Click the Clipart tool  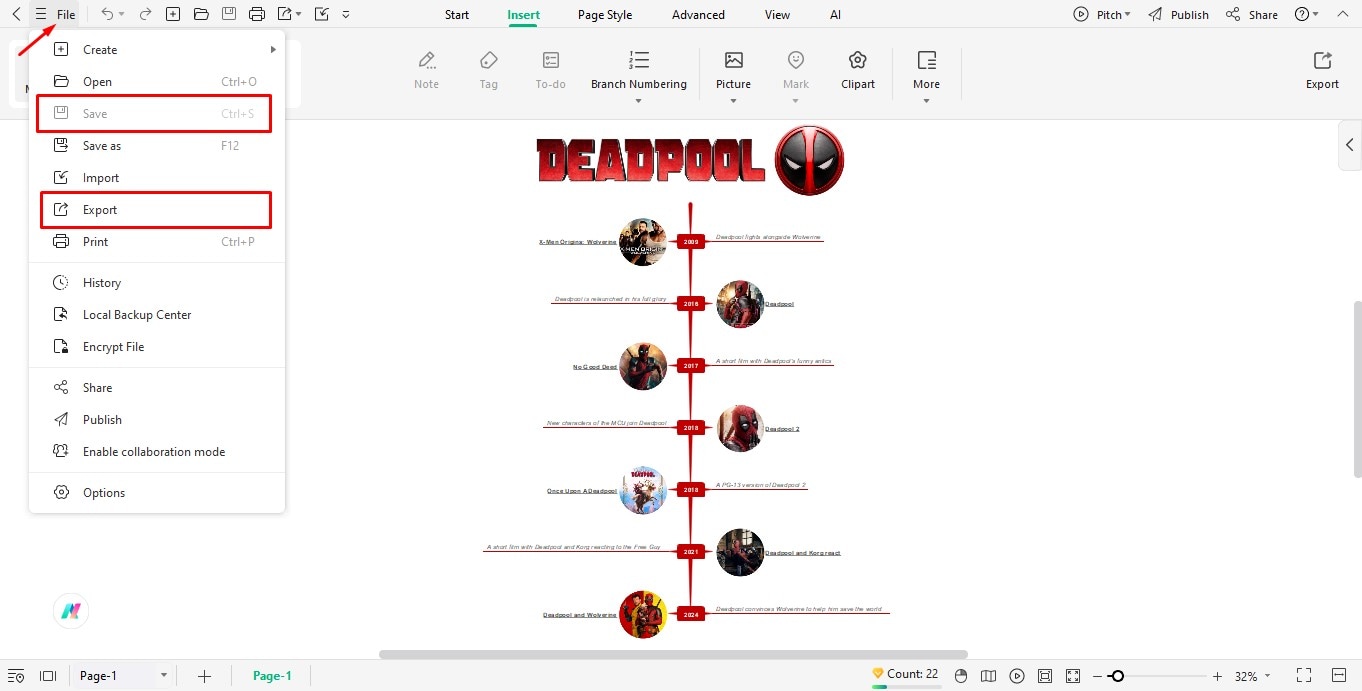click(x=858, y=70)
